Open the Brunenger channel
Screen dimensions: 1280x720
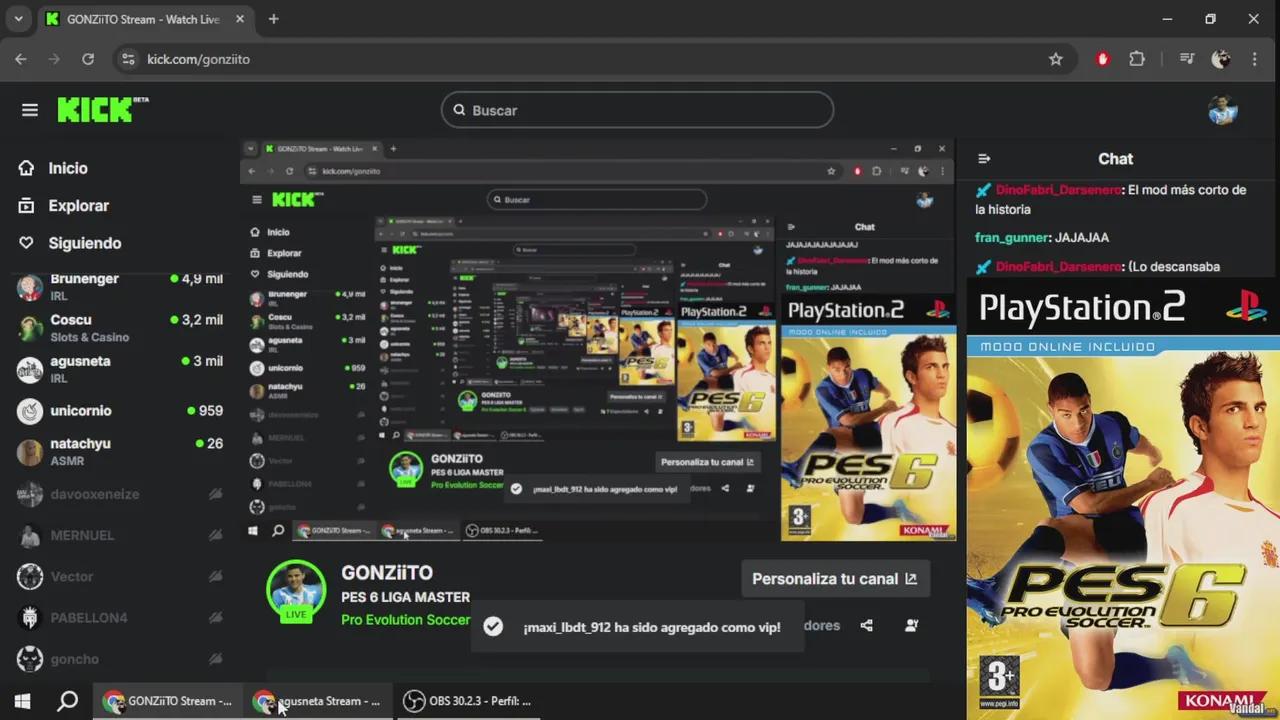(120, 287)
